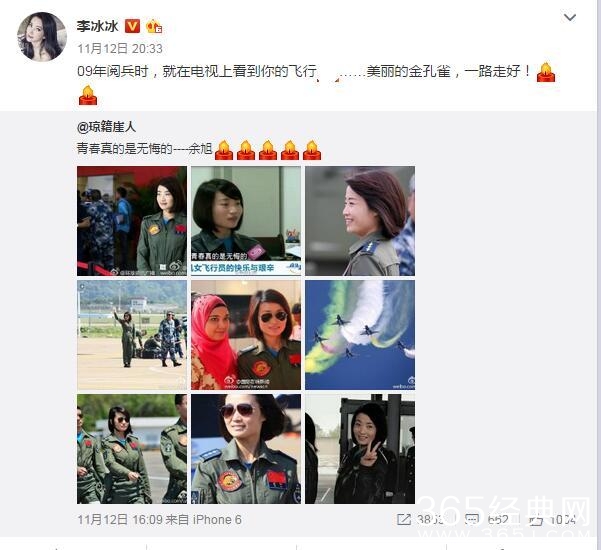Screen dimensions: 601x550
Task: Click the crown membership level badge
Action: pos(154,26)
